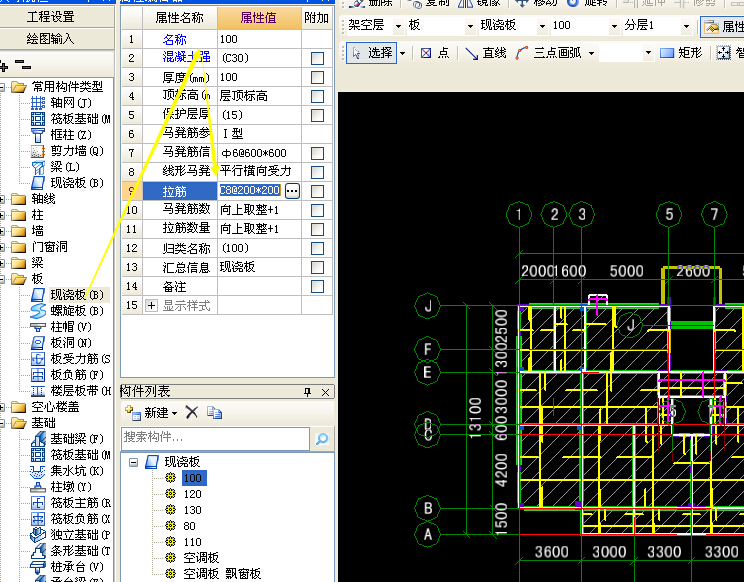
Task: Open the 空心楼盖 folder in tree
Action: click(45, 407)
